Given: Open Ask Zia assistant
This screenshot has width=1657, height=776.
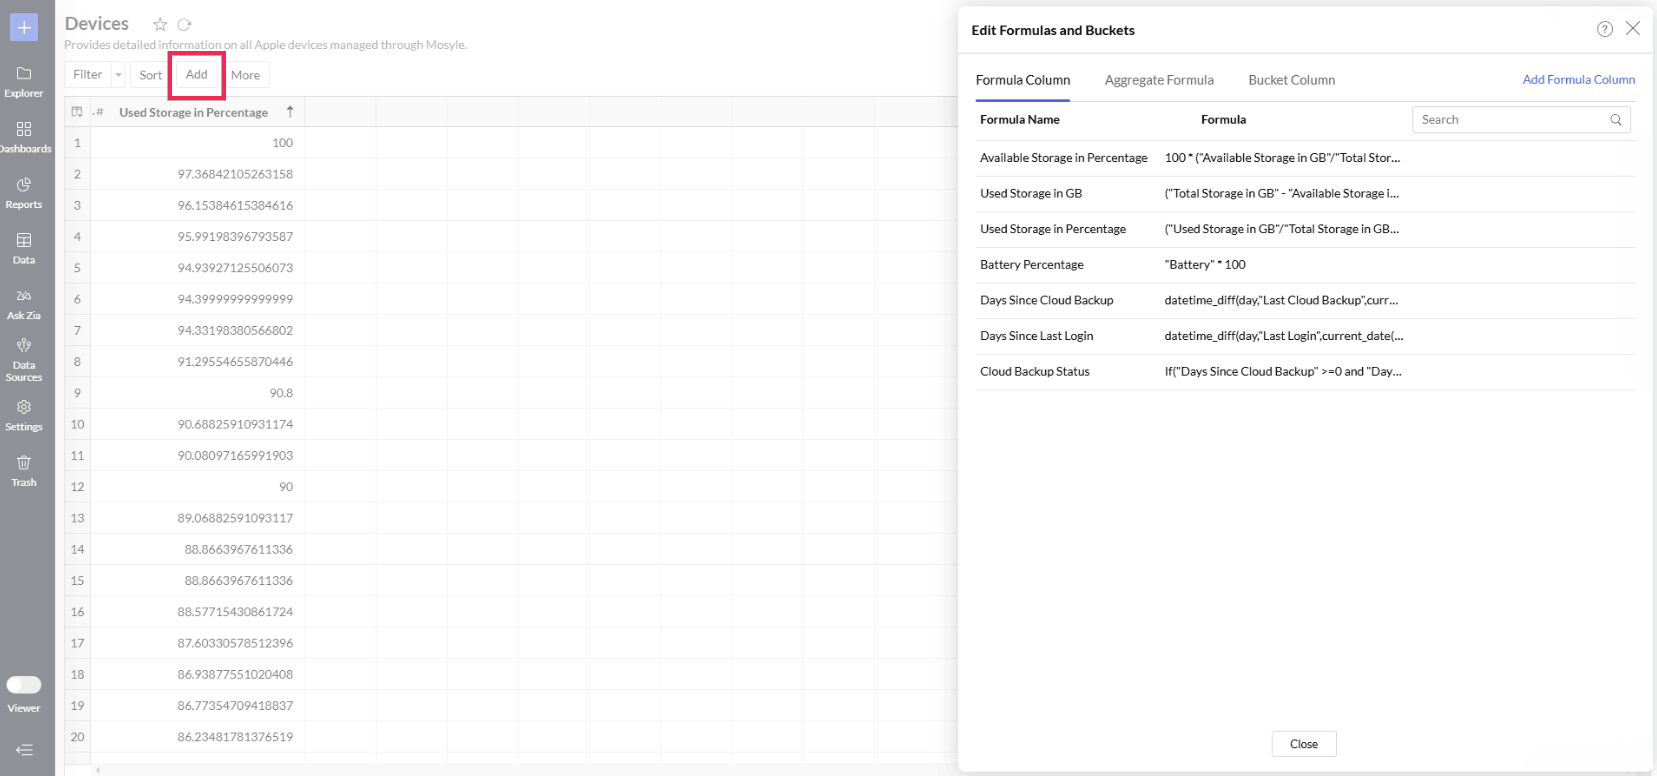Looking at the screenshot, I should point(24,304).
